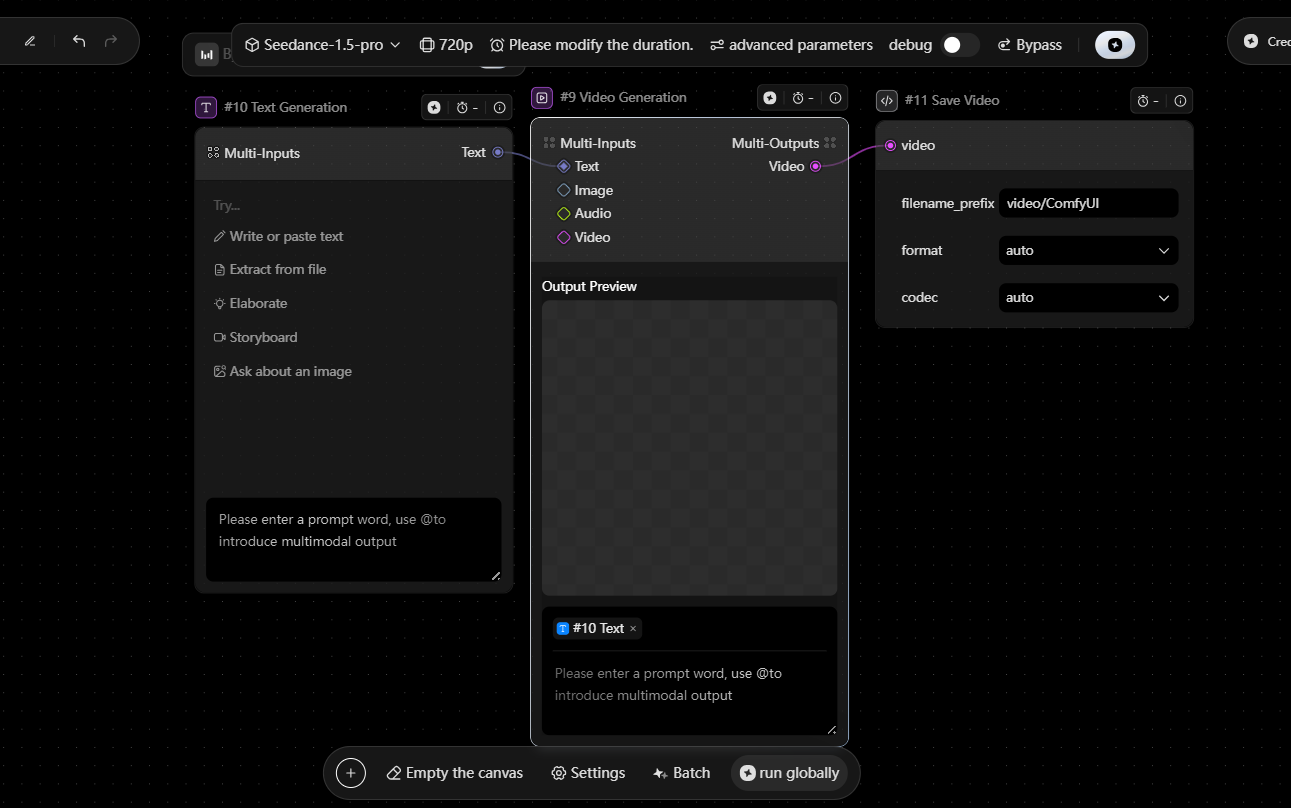Click the '#10 Text' reference chip

pos(597,628)
